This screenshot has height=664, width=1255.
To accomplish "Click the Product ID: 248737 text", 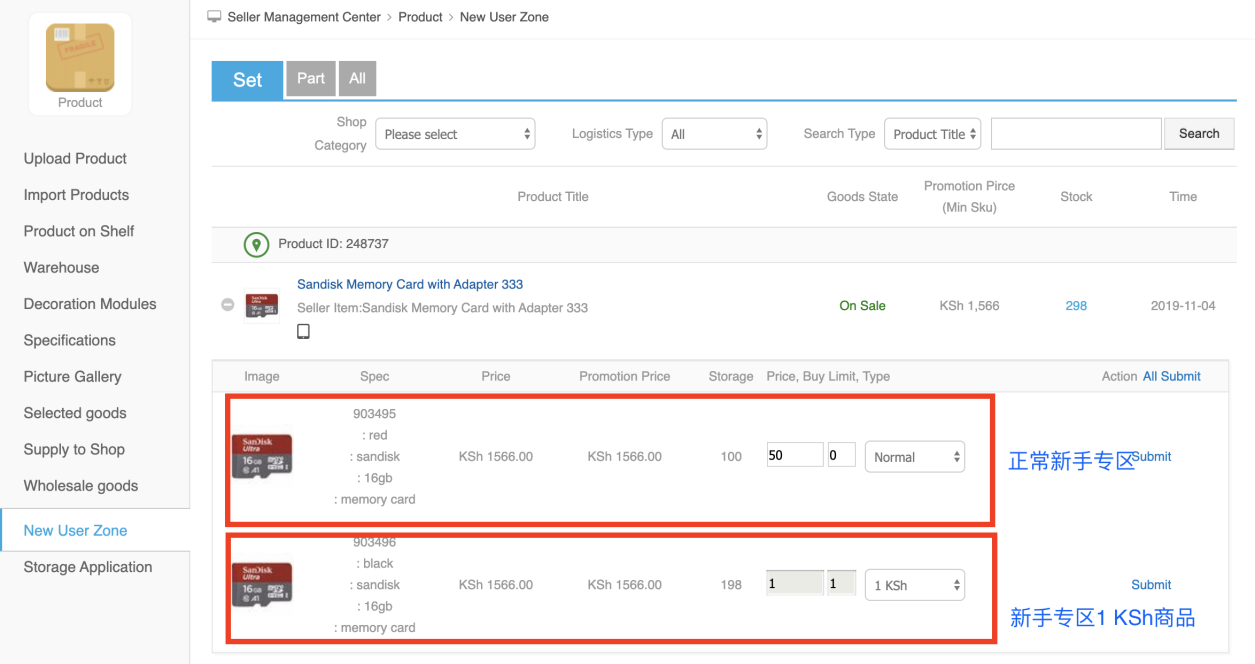I will point(333,244).
